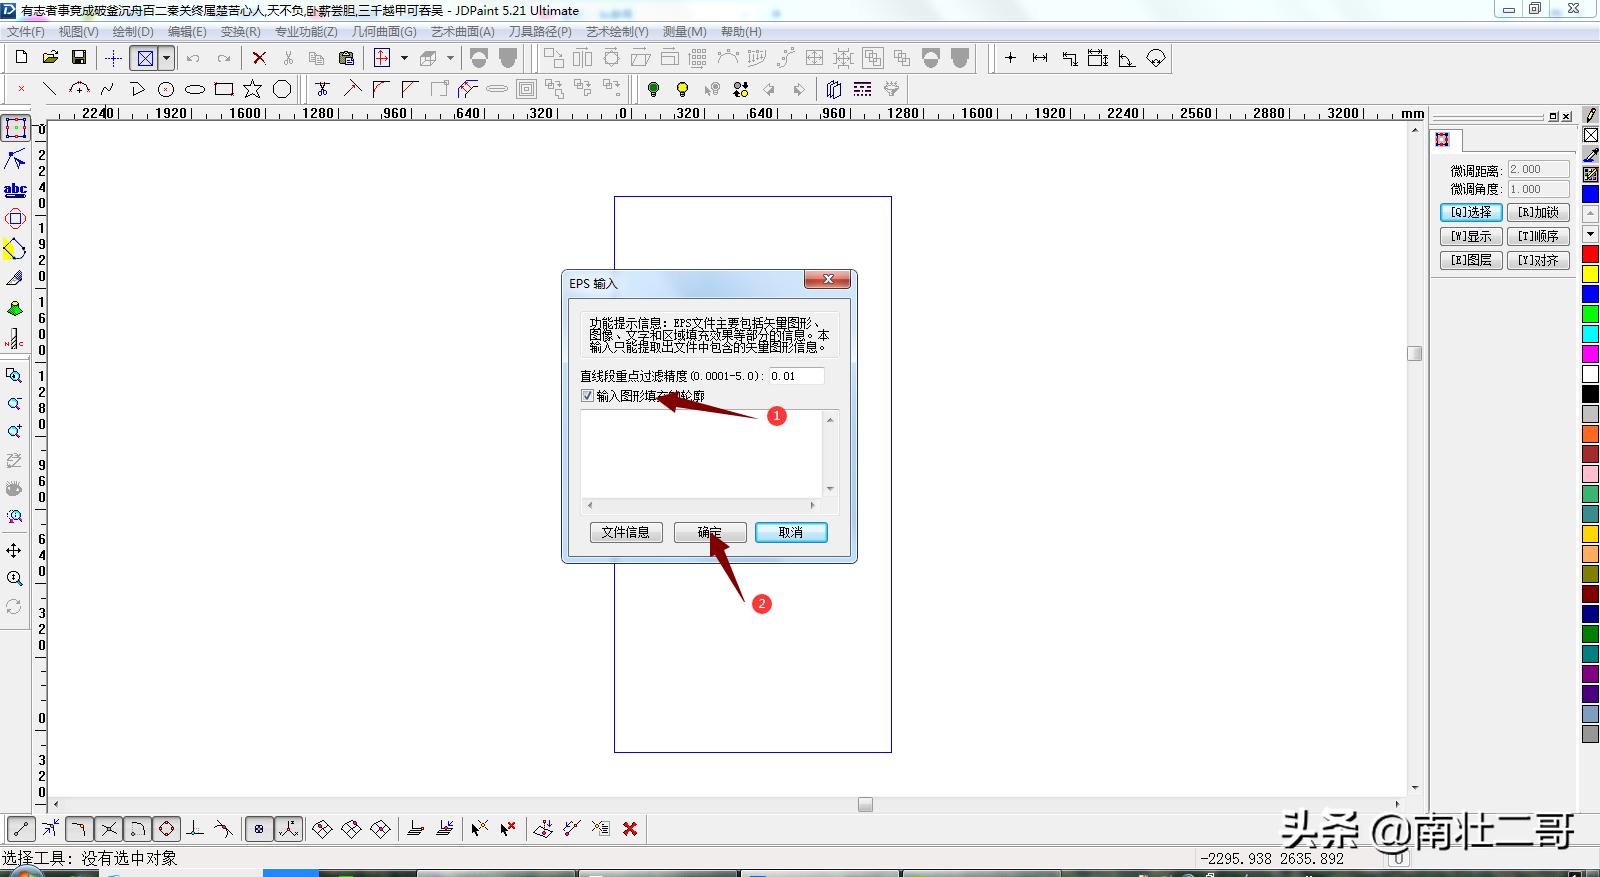The height and width of the screenshot is (877, 1600).
Task: Open dropdown arrow next to 3D cube icon
Action: pyautogui.click(x=450, y=58)
